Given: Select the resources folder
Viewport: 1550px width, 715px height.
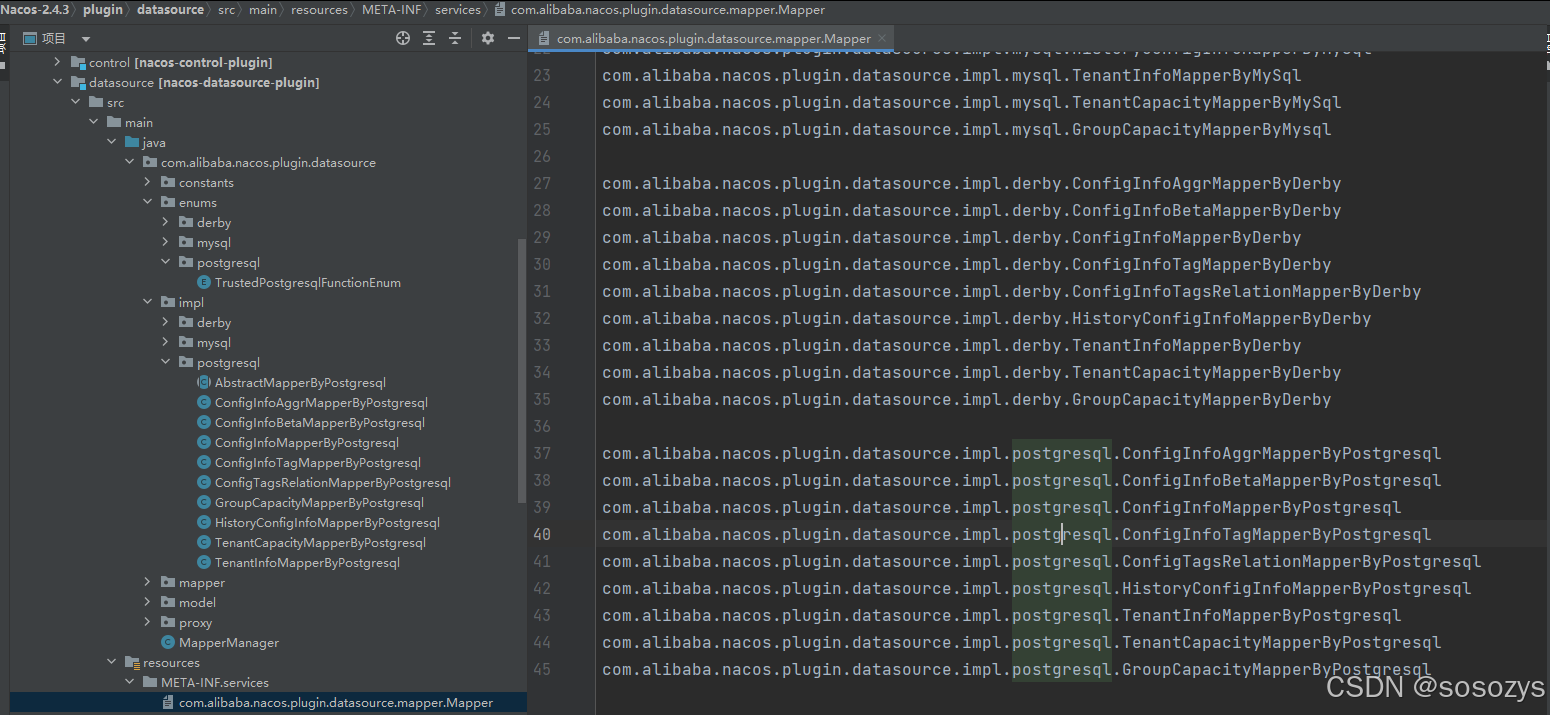Looking at the screenshot, I should tap(171, 662).
